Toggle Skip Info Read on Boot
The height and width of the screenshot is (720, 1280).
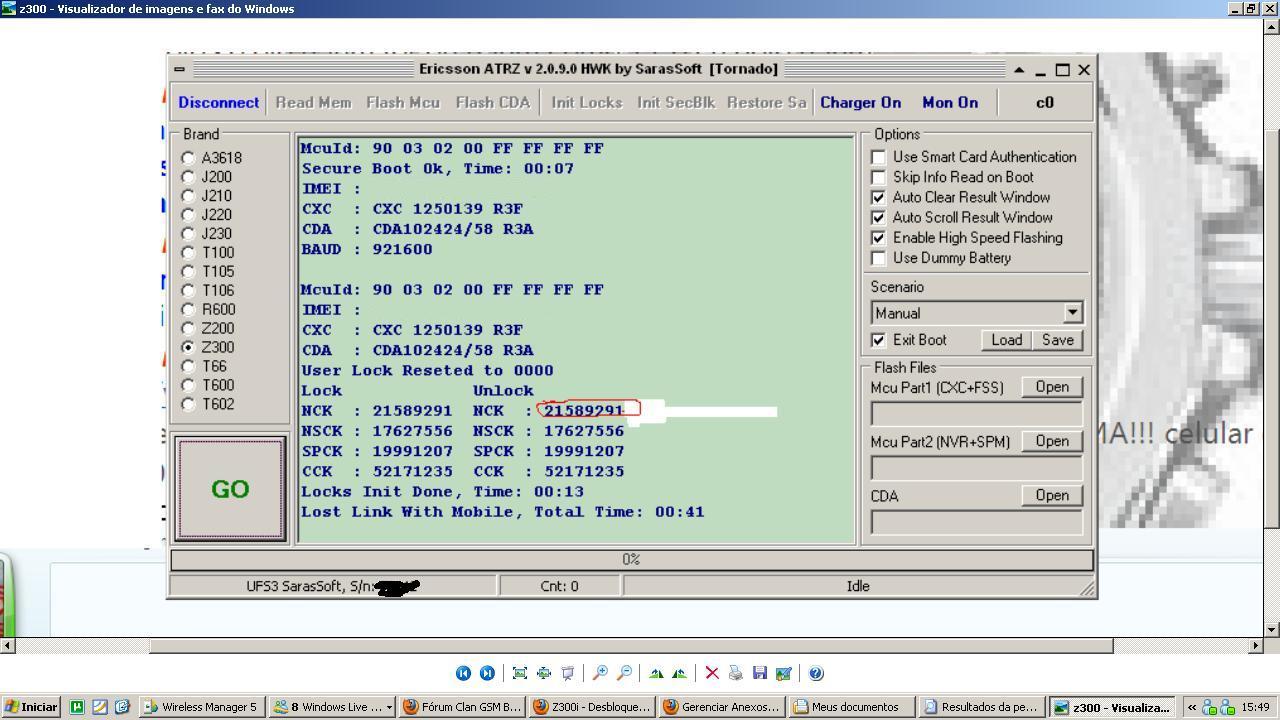pyautogui.click(x=878, y=177)
